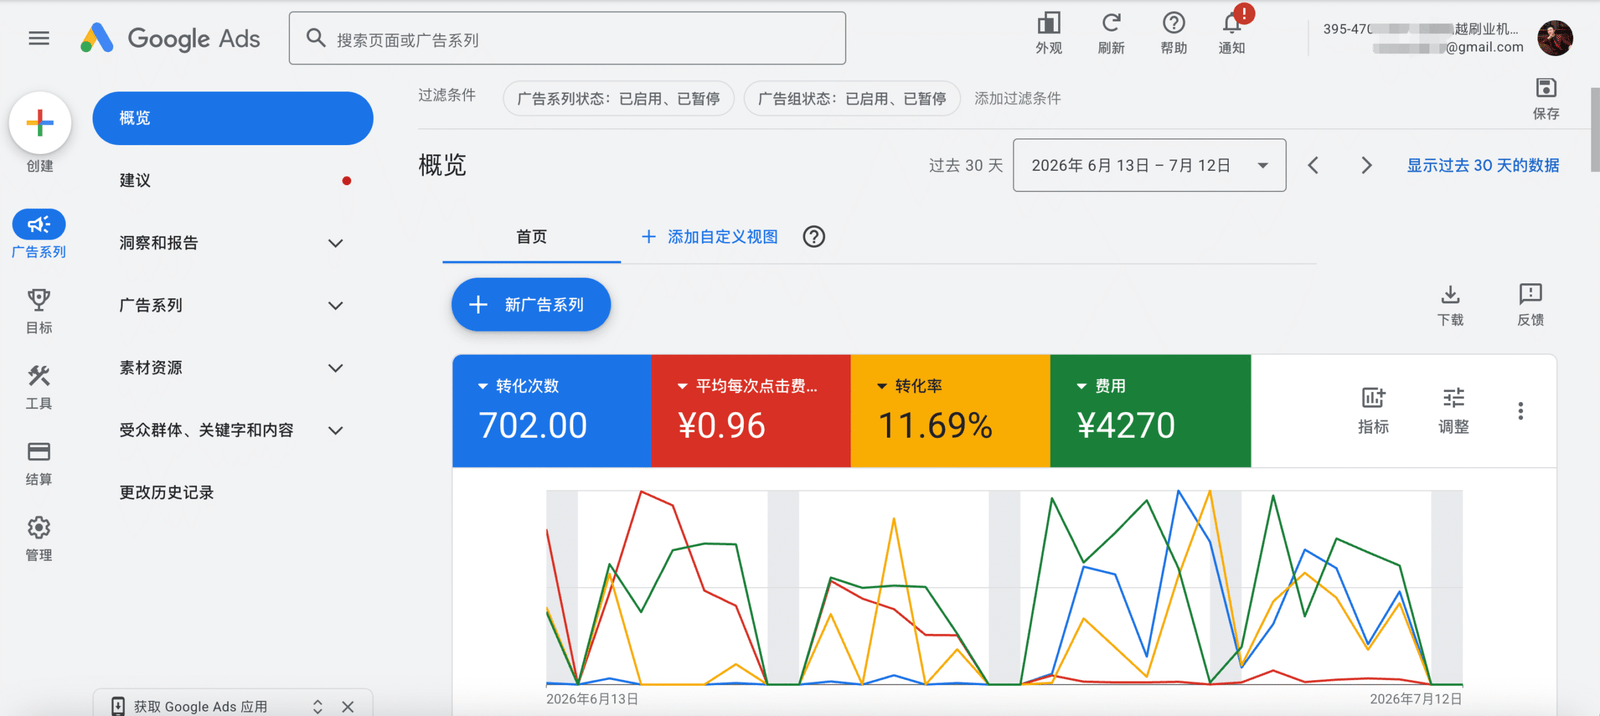The image size is (1600, 716).
Task: Click 添加过滤条件
Action: coord(1018,98)
